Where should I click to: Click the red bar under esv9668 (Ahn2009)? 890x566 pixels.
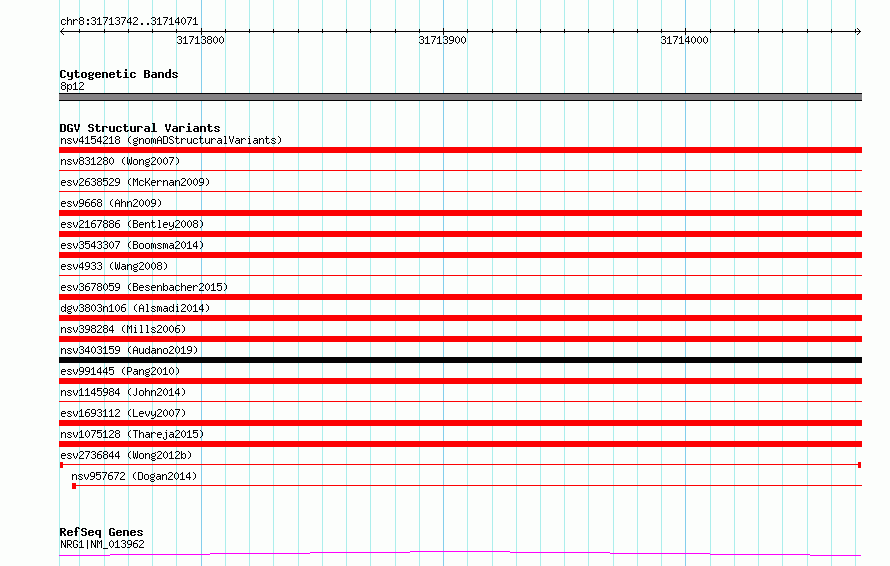pyautogui.click(x=460, y=213)
